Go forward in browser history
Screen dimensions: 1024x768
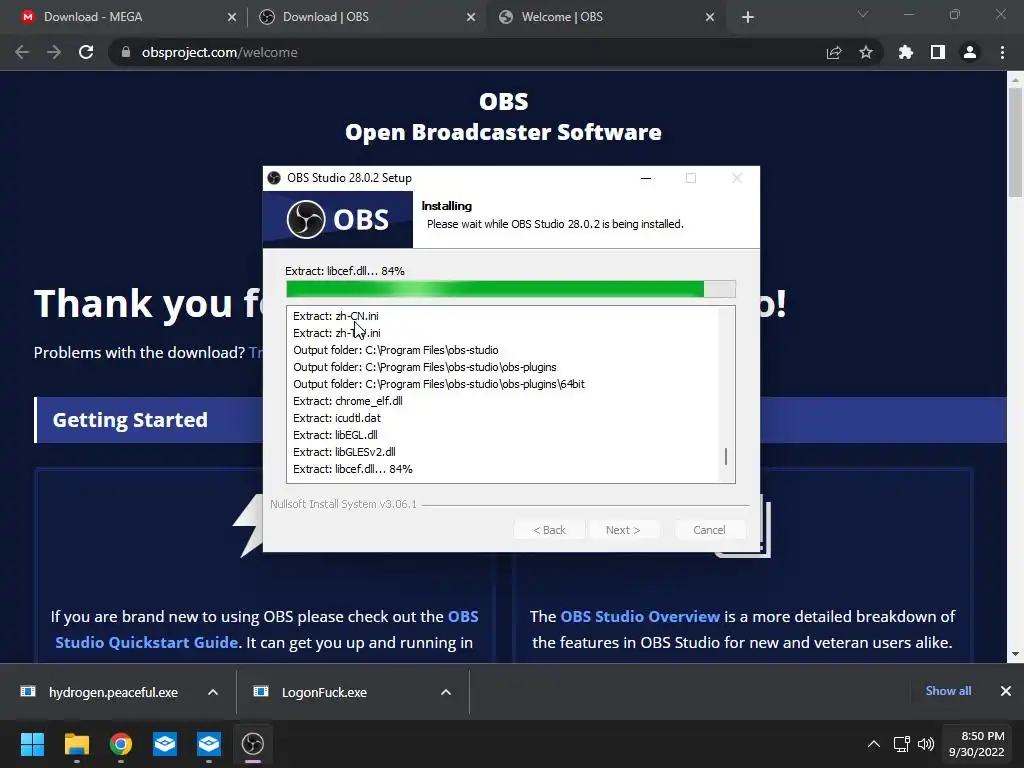54,52
